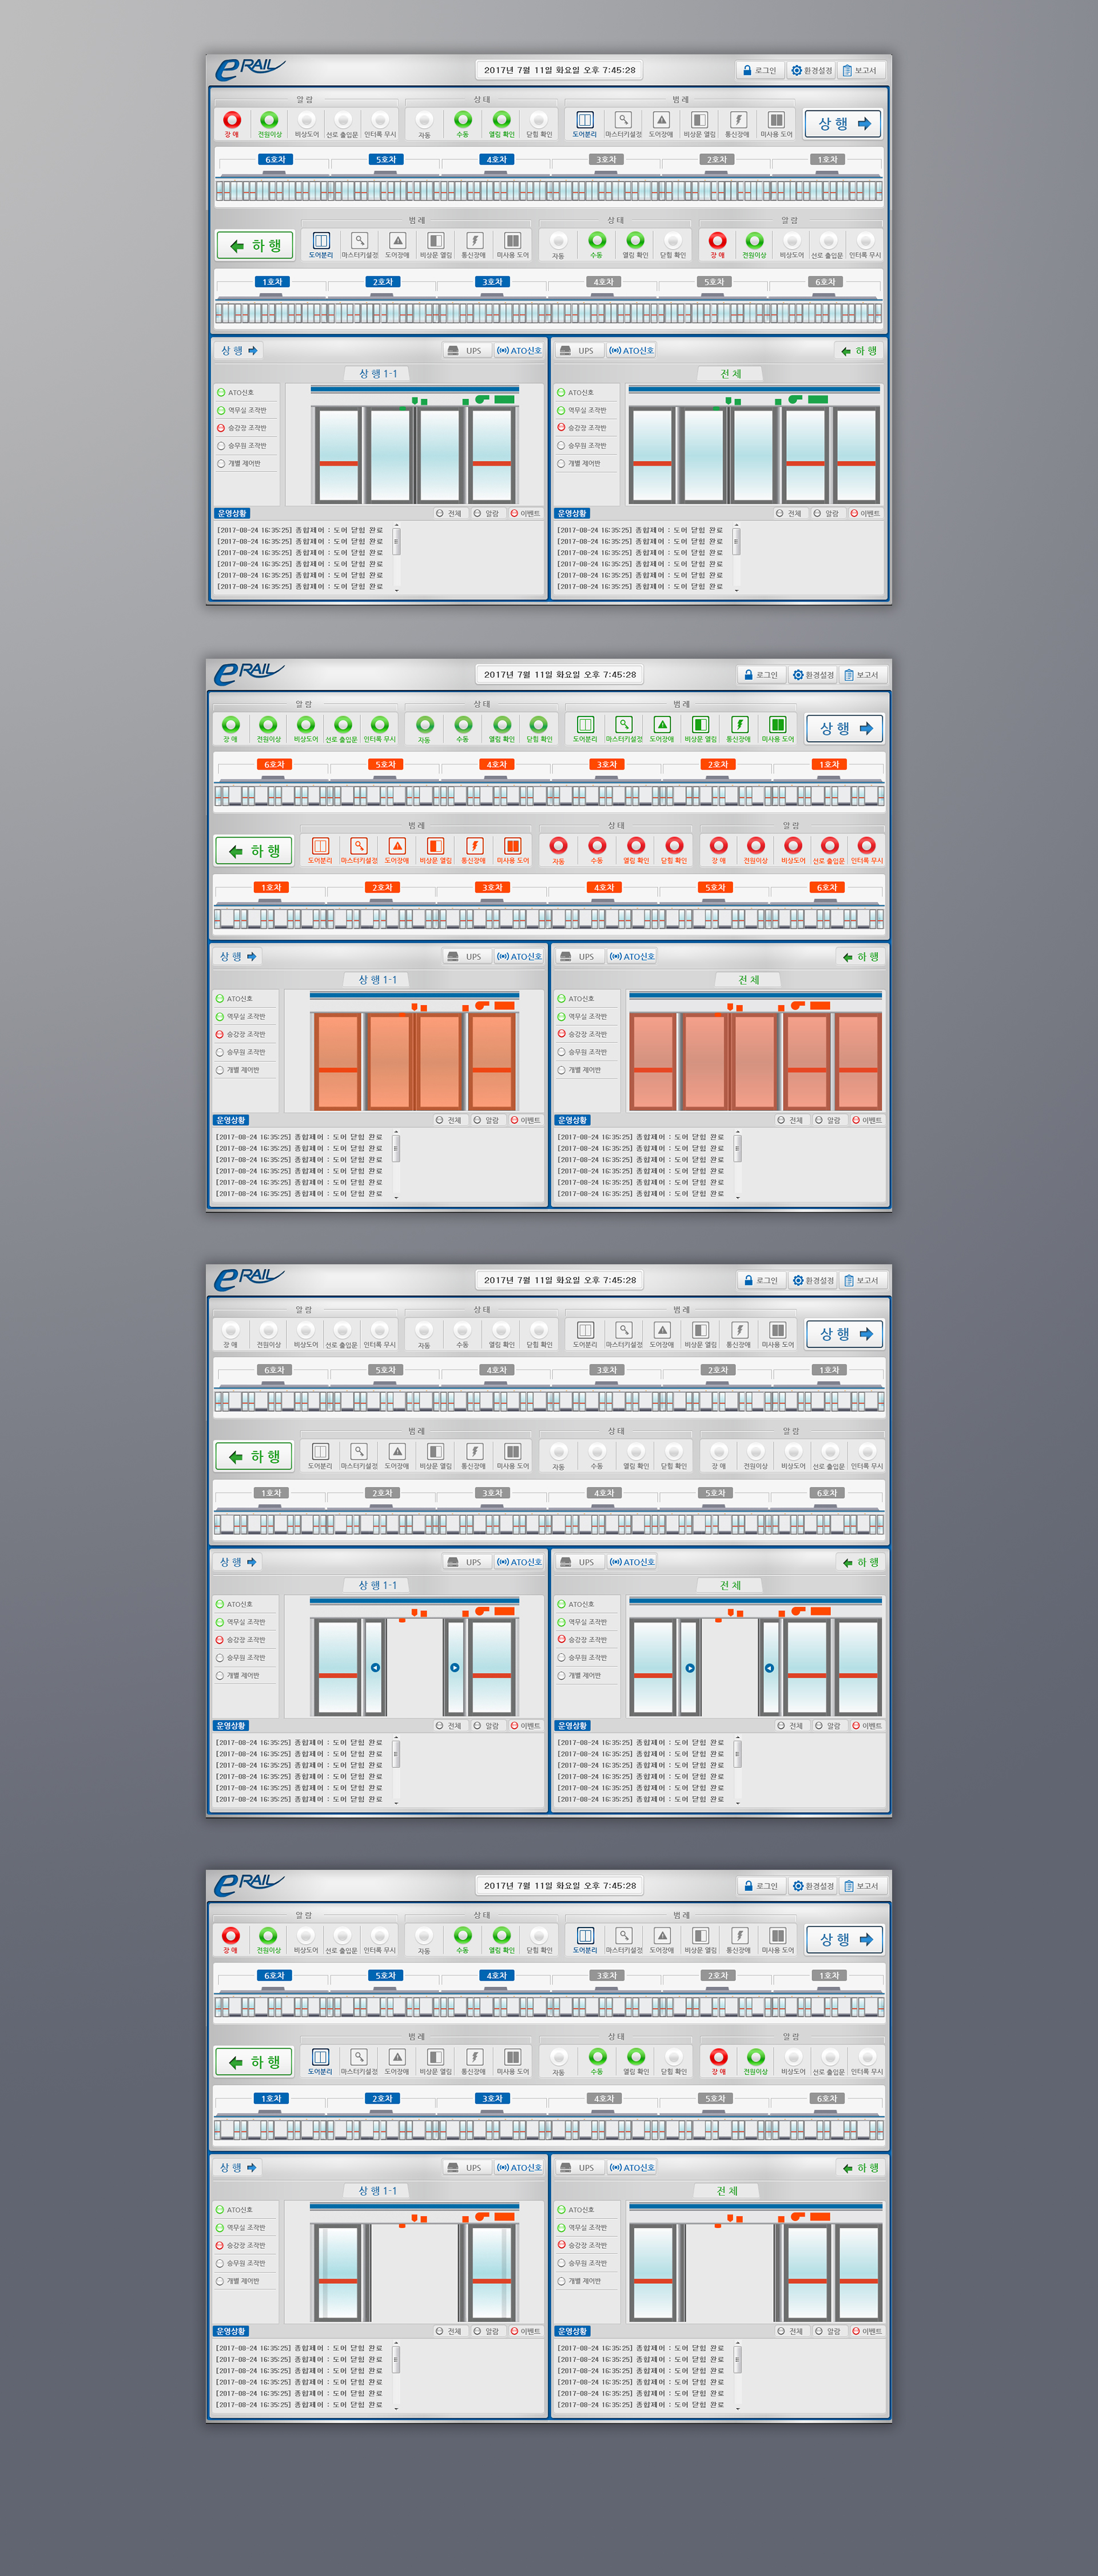Open 환경설정 in second screen

tap(813, 675)
